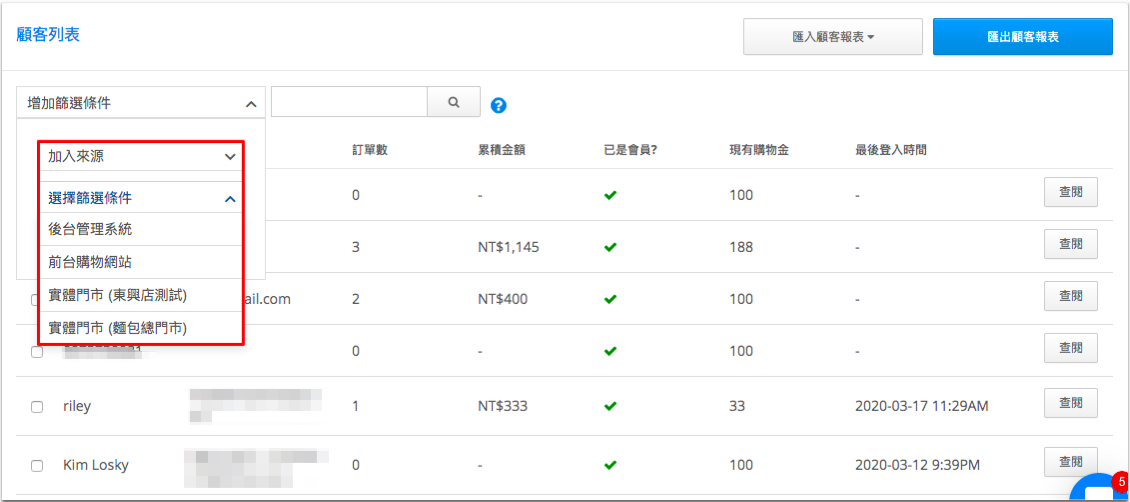
Task: Click the magnifier search icon button
Action: click(454, 102)
